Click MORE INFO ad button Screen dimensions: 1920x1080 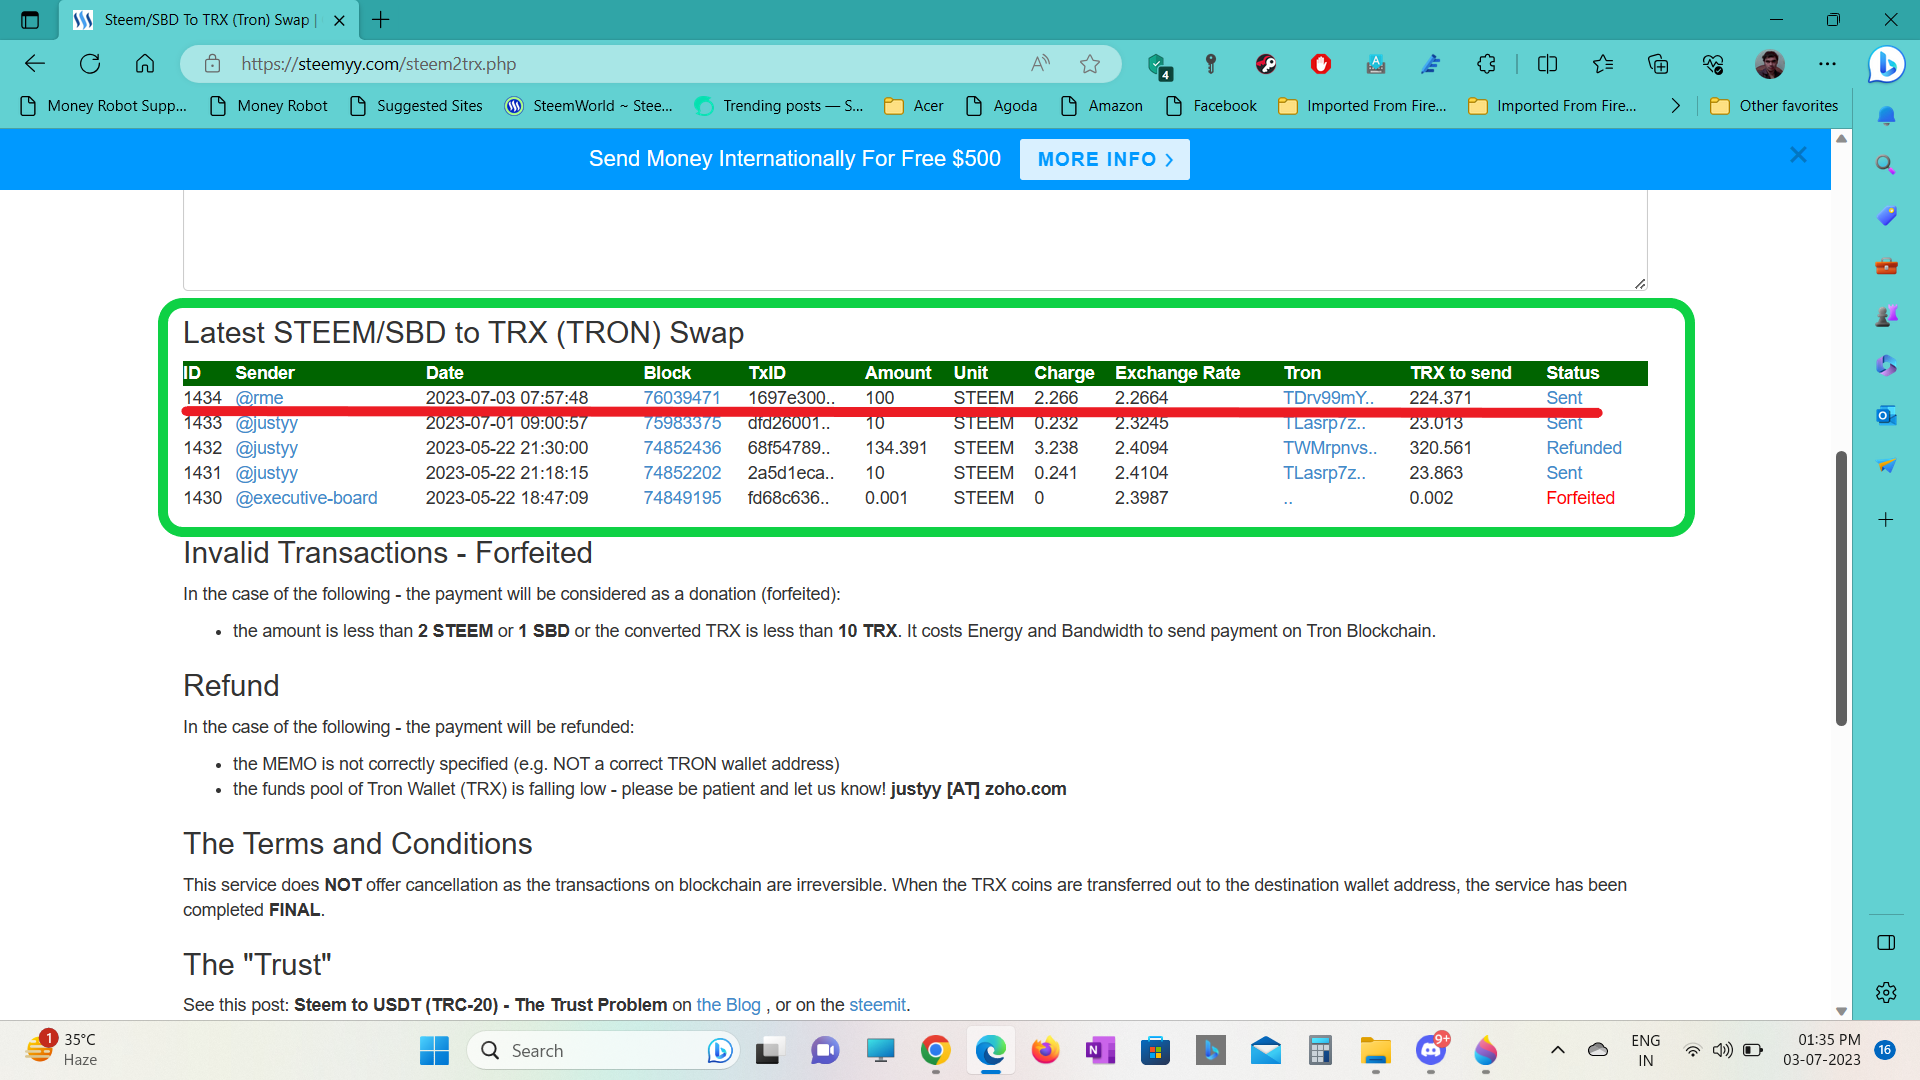[1104, 160]
